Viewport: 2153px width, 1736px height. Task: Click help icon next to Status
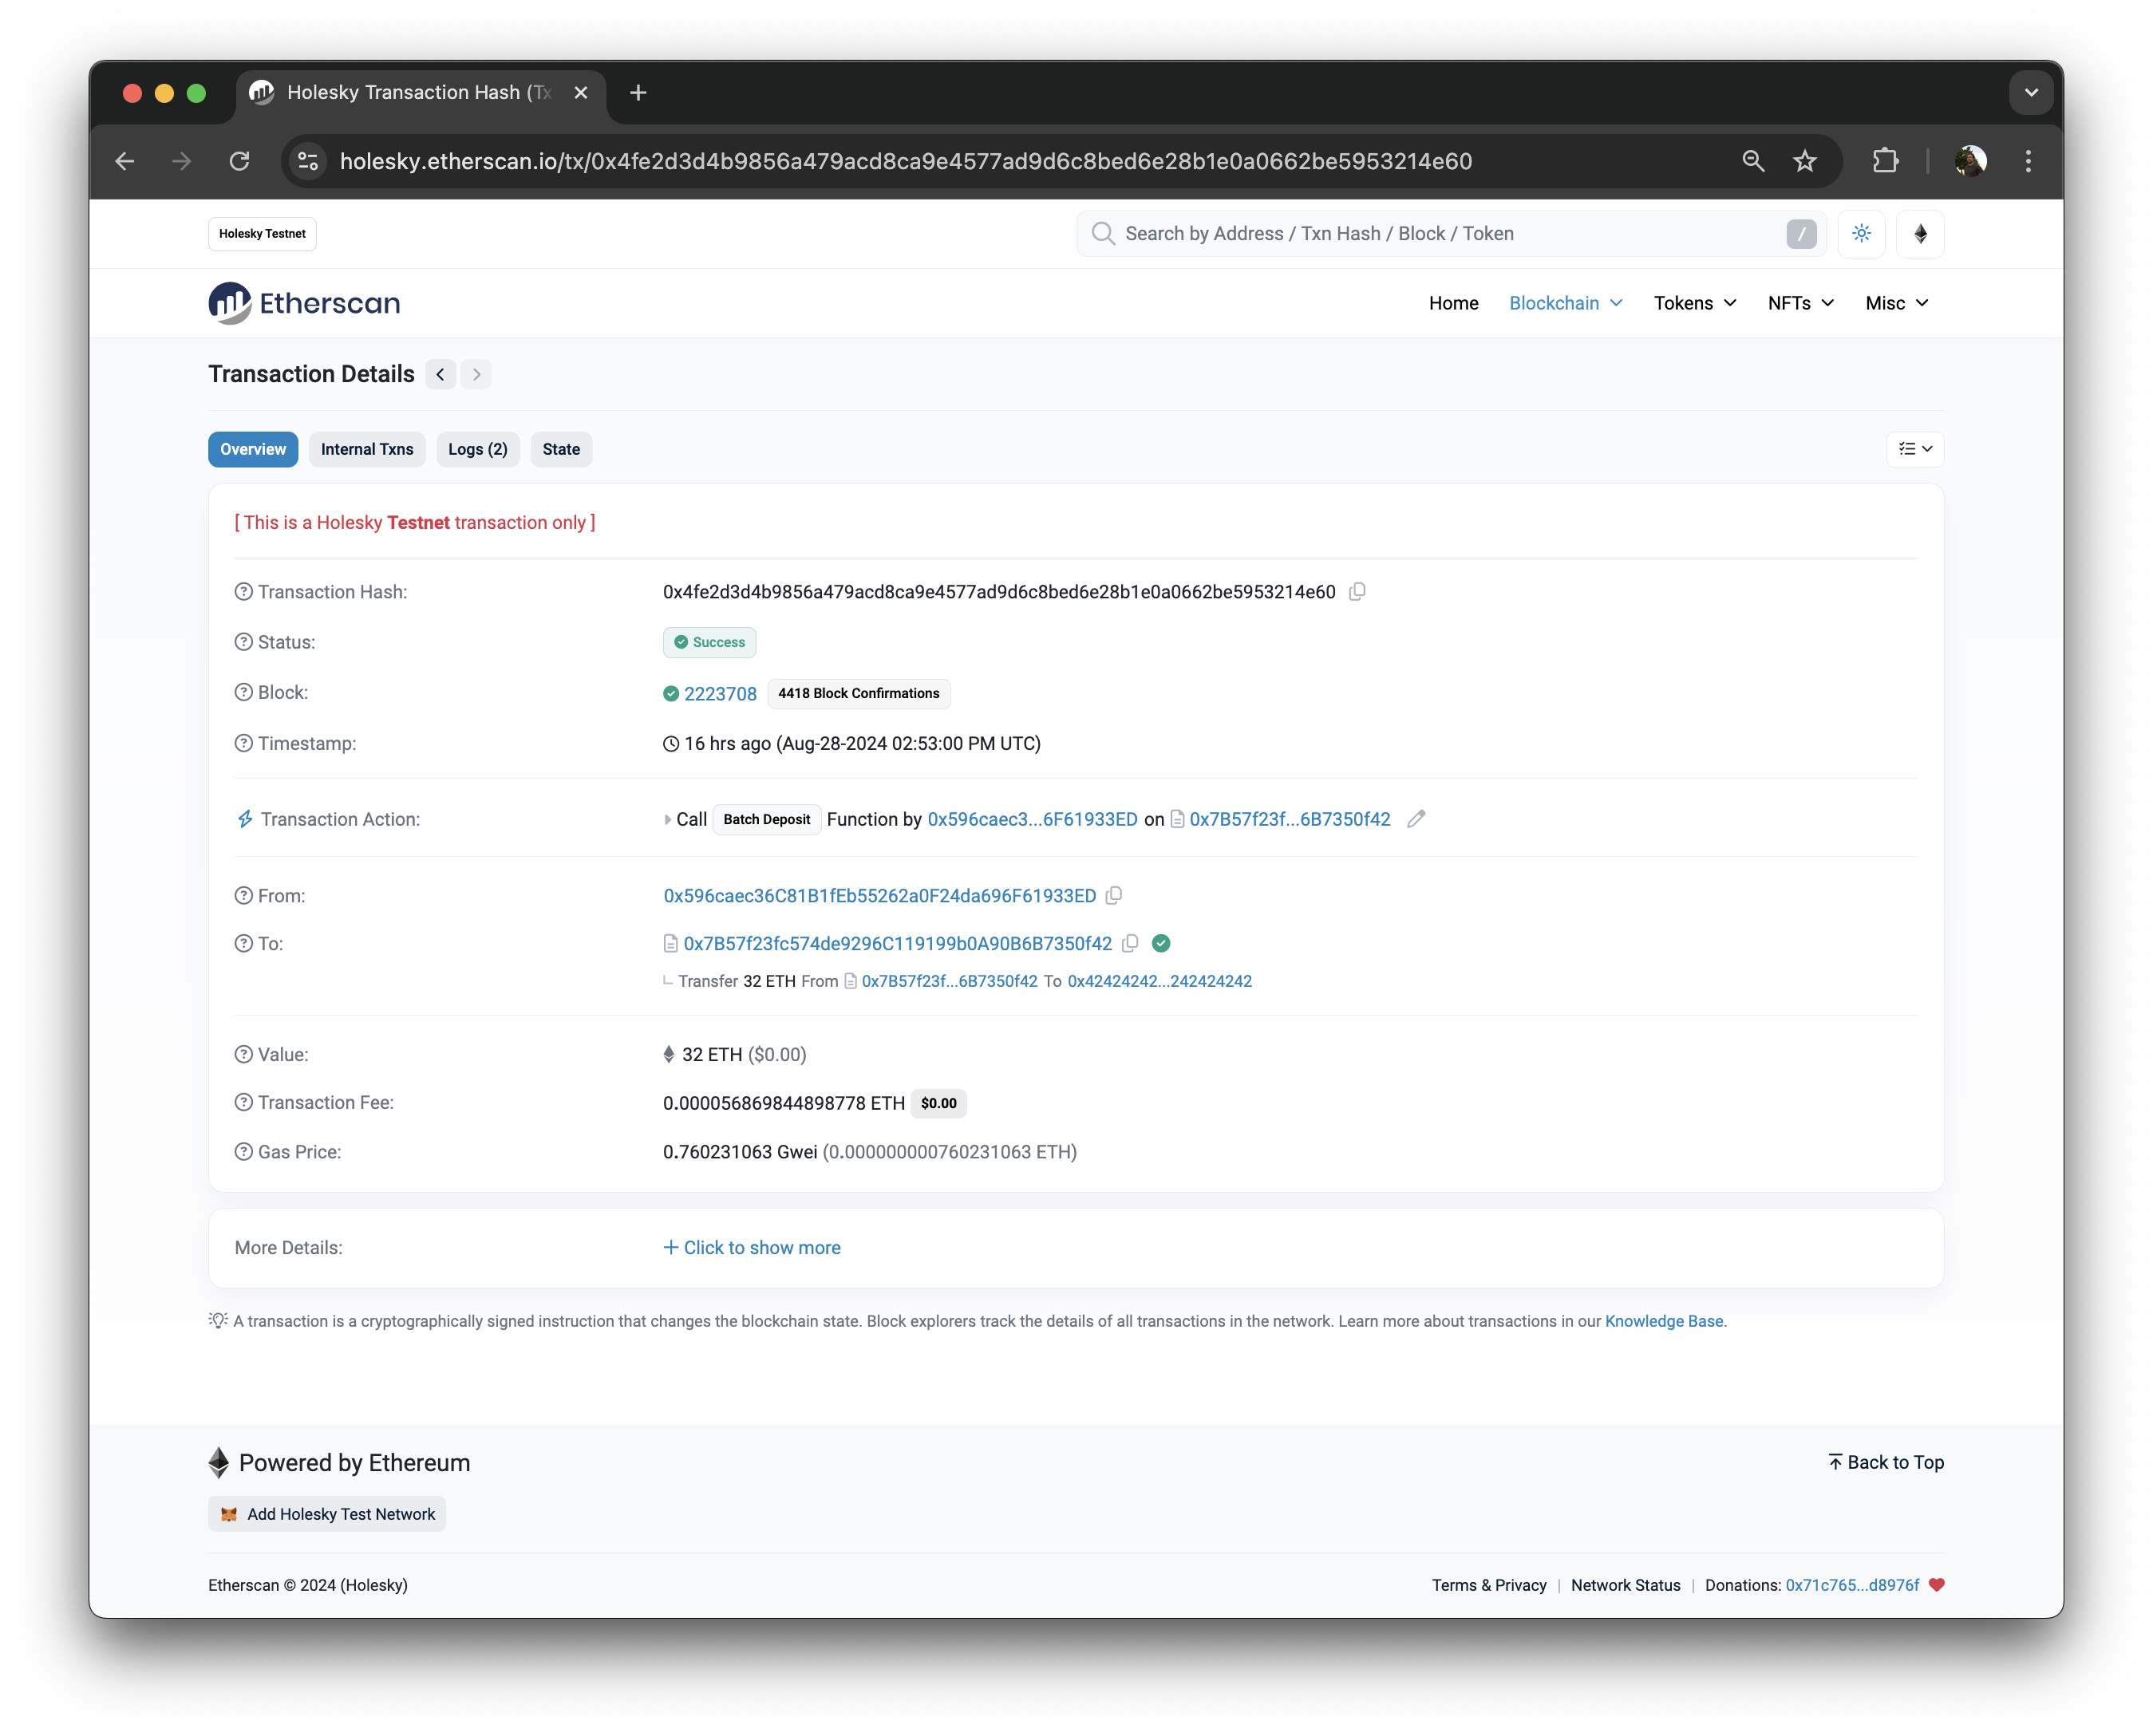pyautogui.click(x=244, y=642)
